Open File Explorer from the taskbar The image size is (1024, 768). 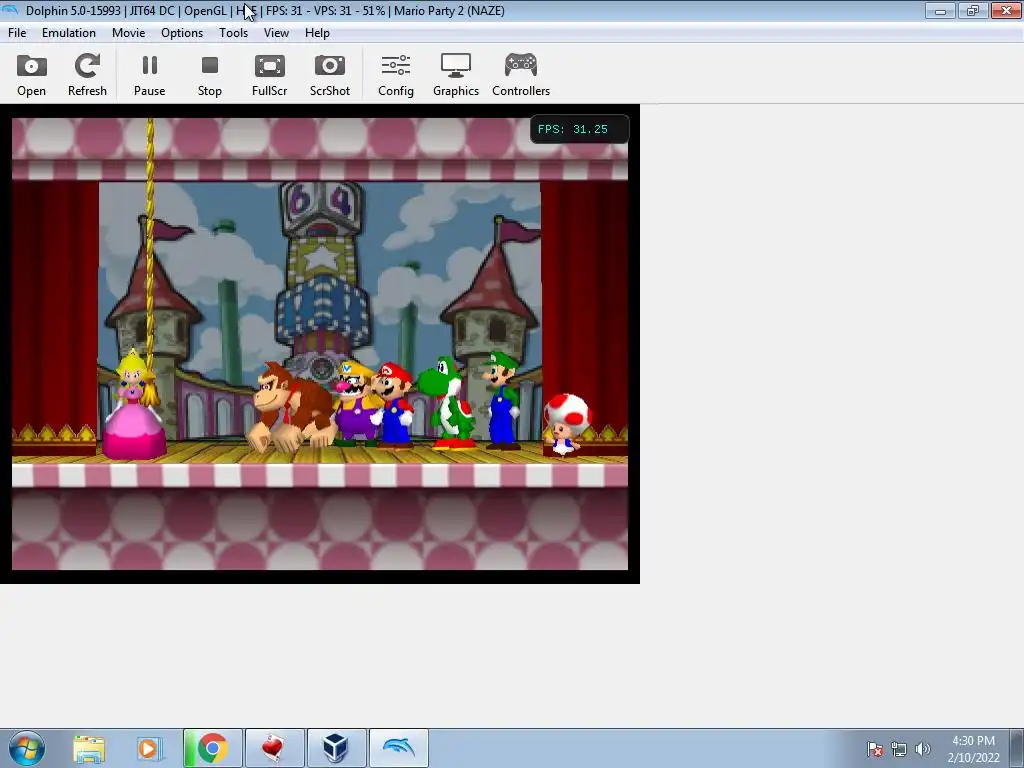point(89,748)
